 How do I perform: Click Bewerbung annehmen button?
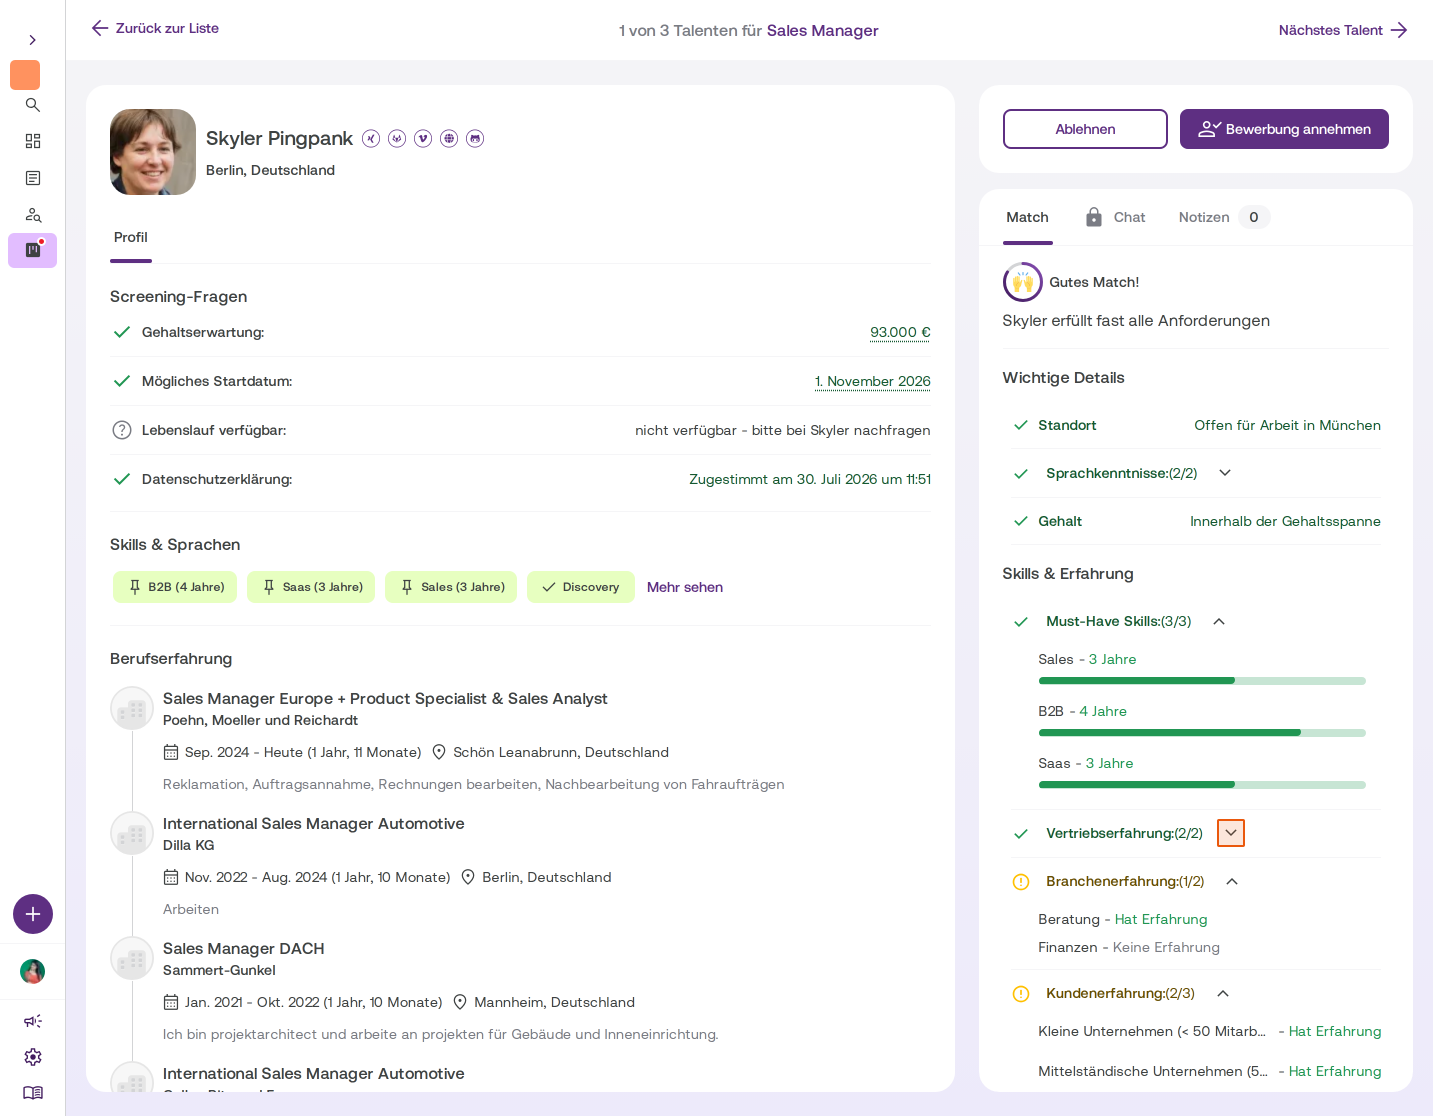(x=1284, y=129)
